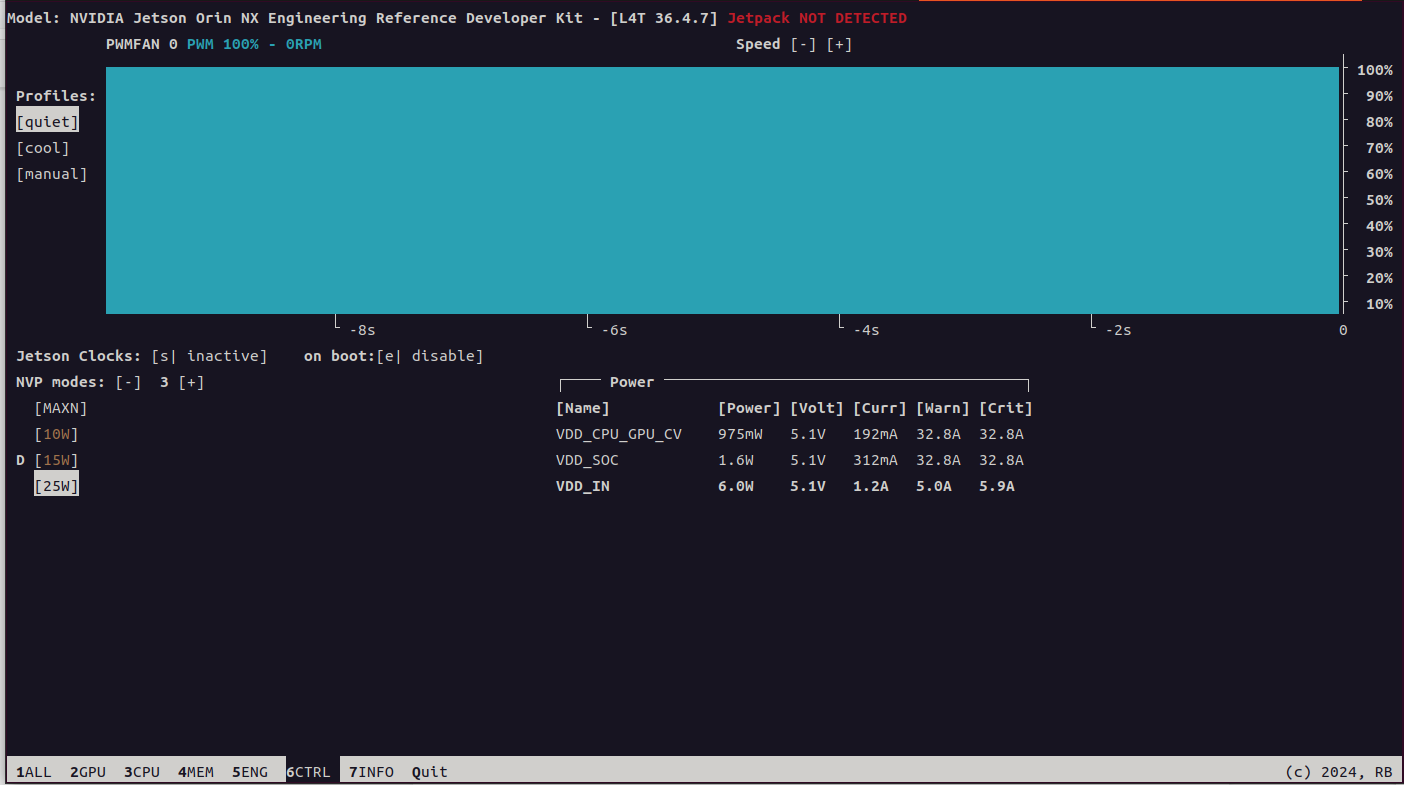Click the PWMFAN 0 label
Image resolution: width=1404 pixels, height=785 pixels.
coord(142,44)
